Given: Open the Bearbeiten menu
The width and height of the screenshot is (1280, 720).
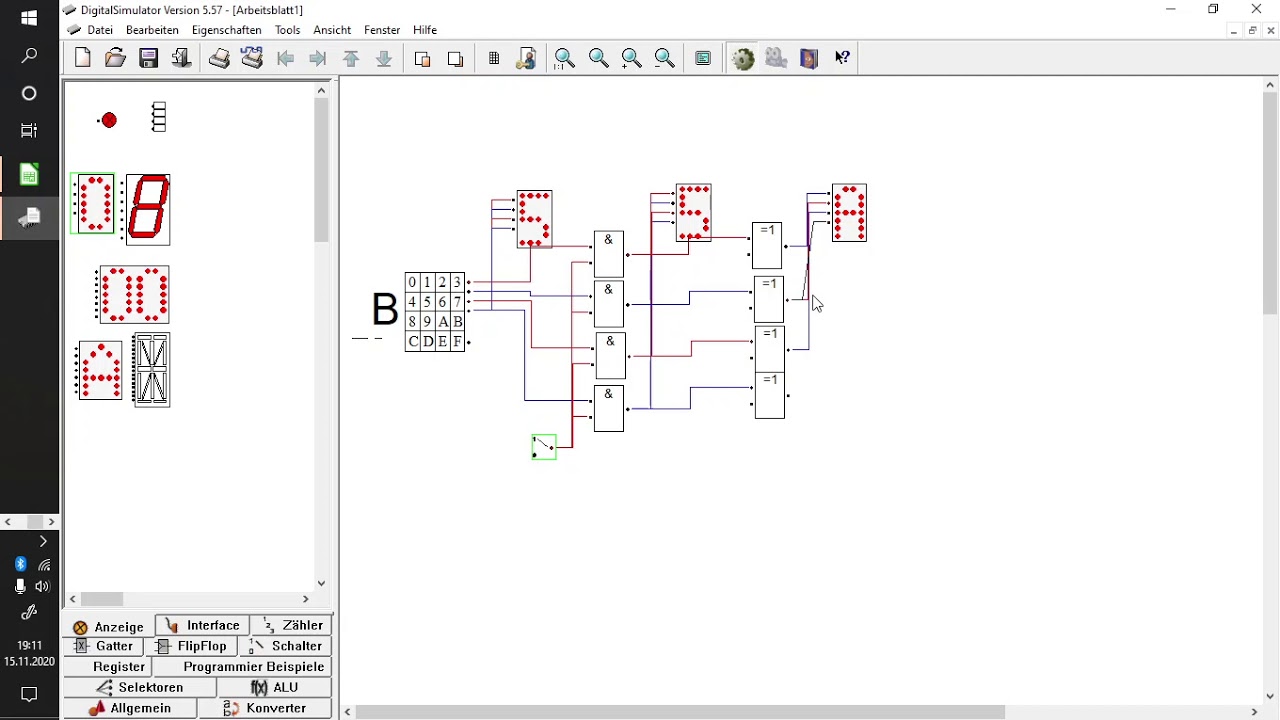Looking at the screenshot, I should 152,30.
